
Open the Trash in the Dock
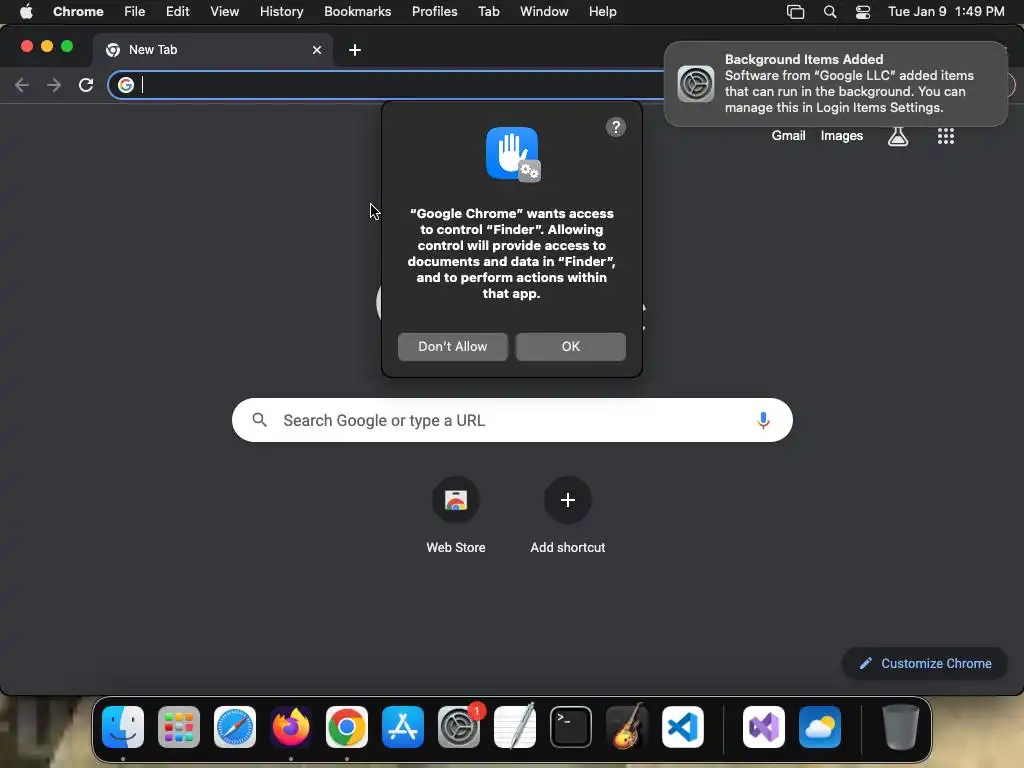[901, 727]
